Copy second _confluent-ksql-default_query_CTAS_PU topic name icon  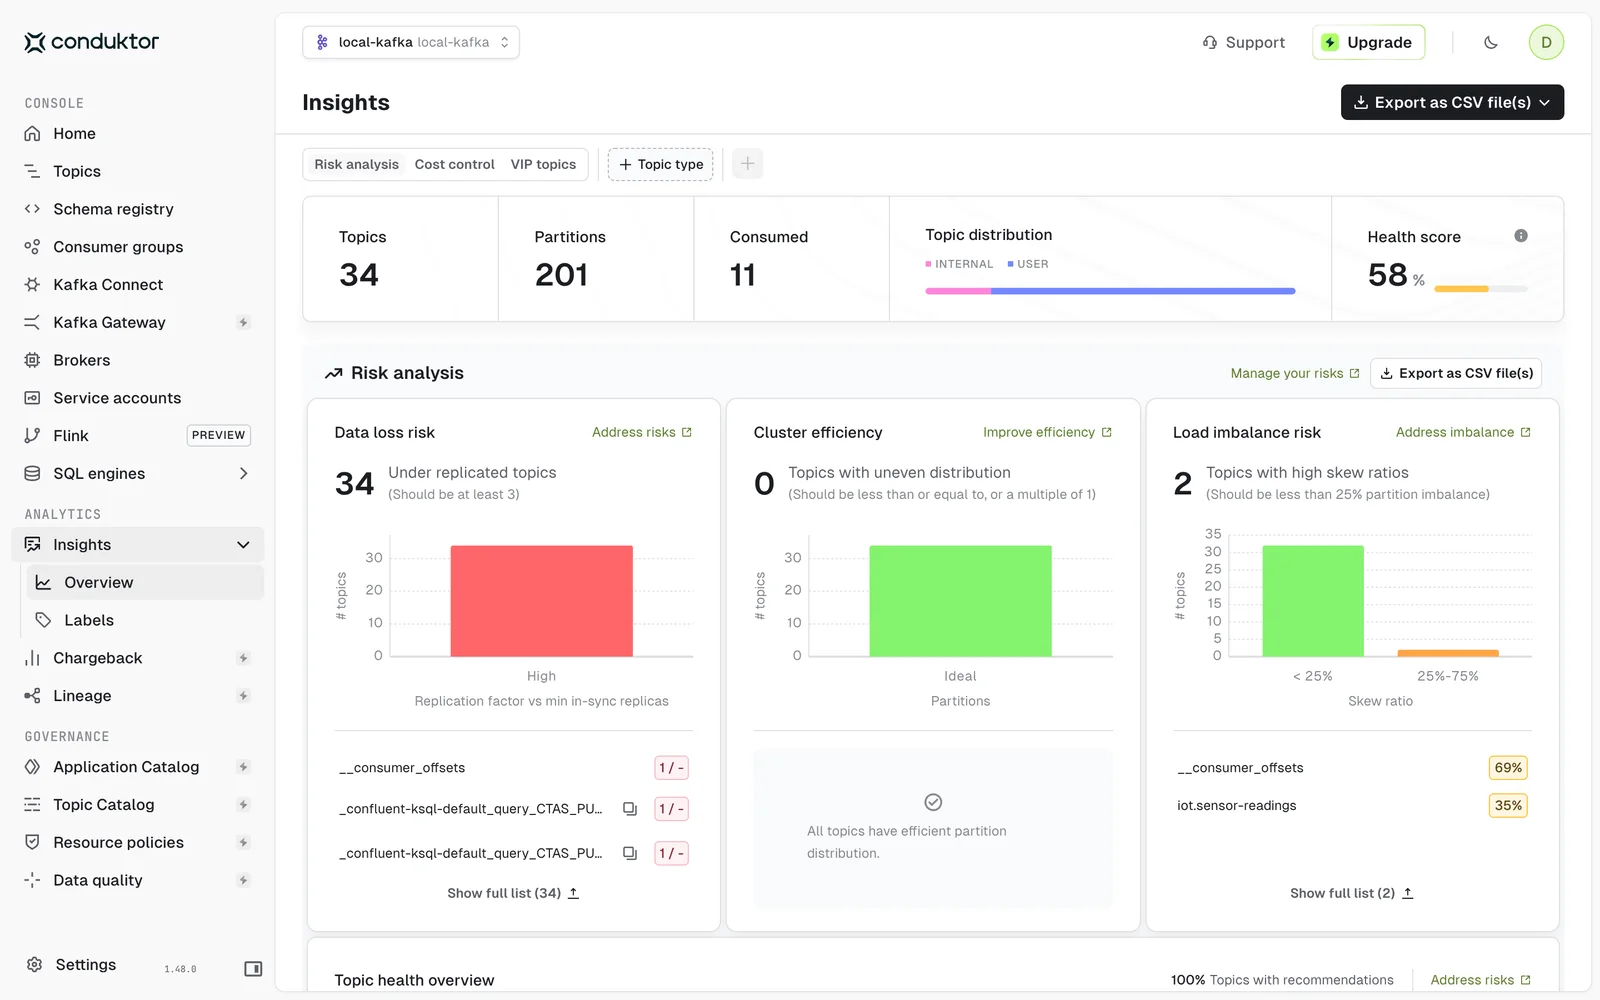coord(630,853)
